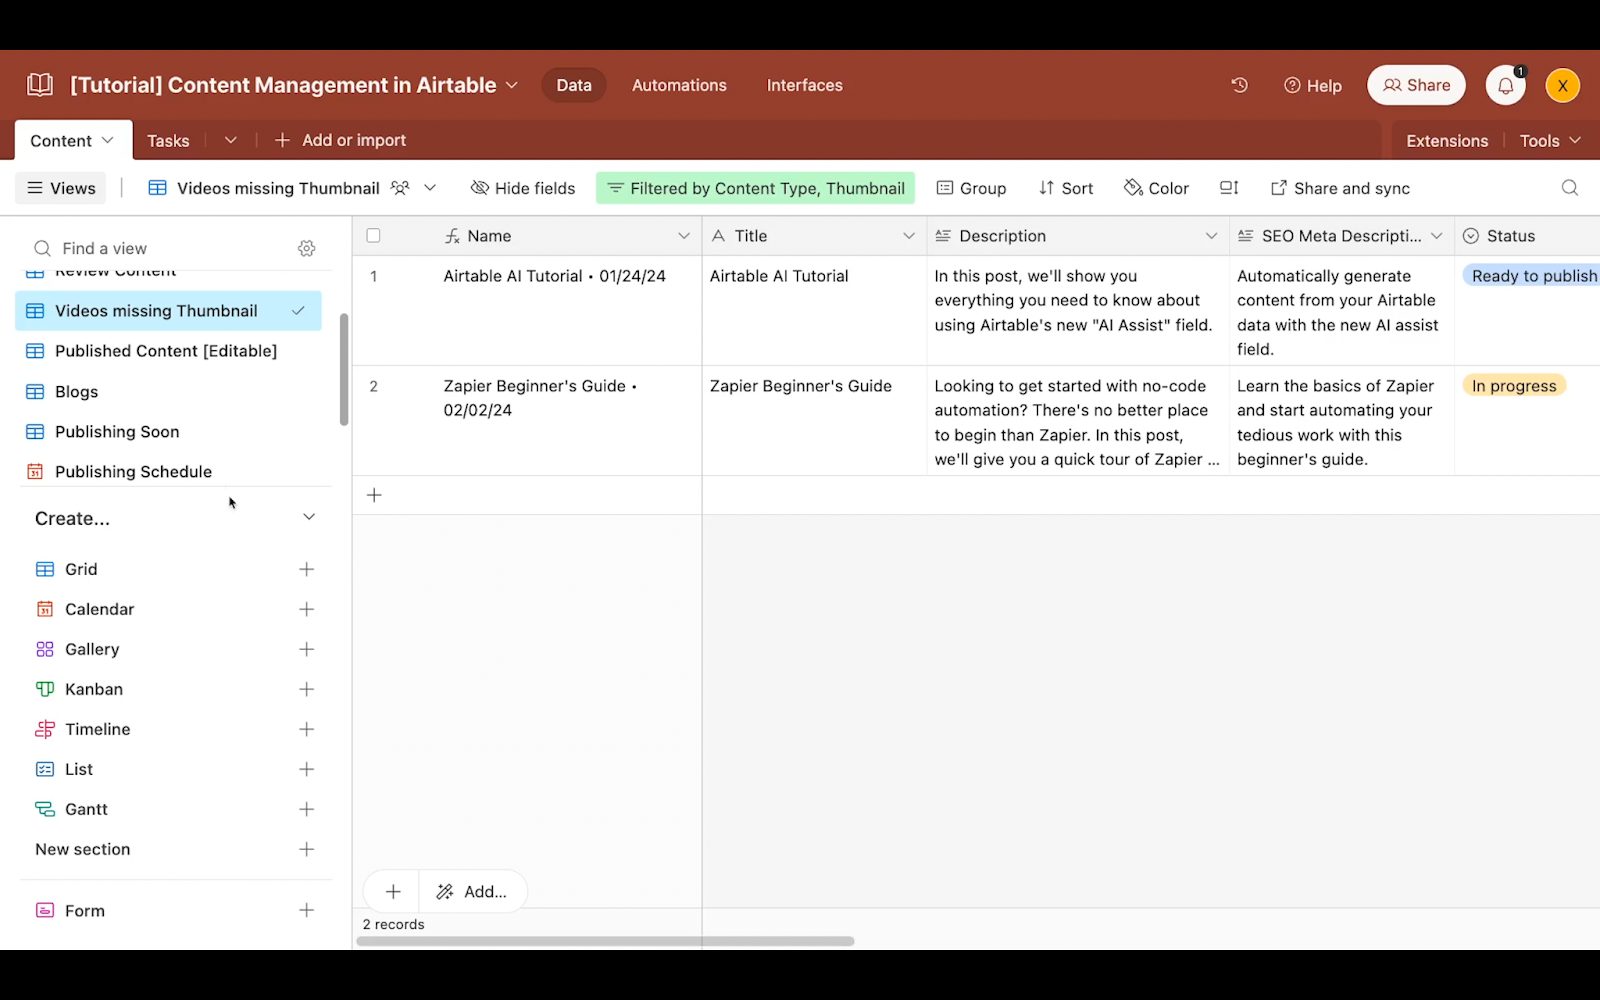Click Ready to publish status pill
This screenshot has width=1600, height=1000.
pos(1533,276)
